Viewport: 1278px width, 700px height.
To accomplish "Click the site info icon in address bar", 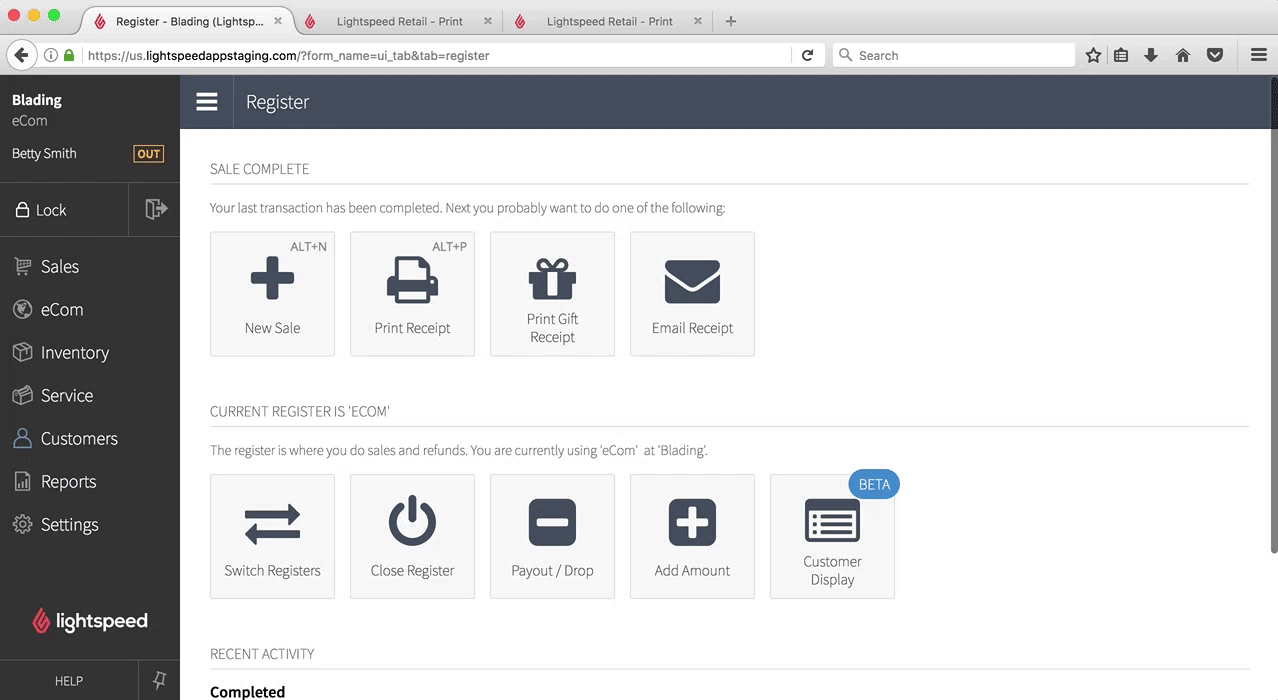I will (50, 56).
